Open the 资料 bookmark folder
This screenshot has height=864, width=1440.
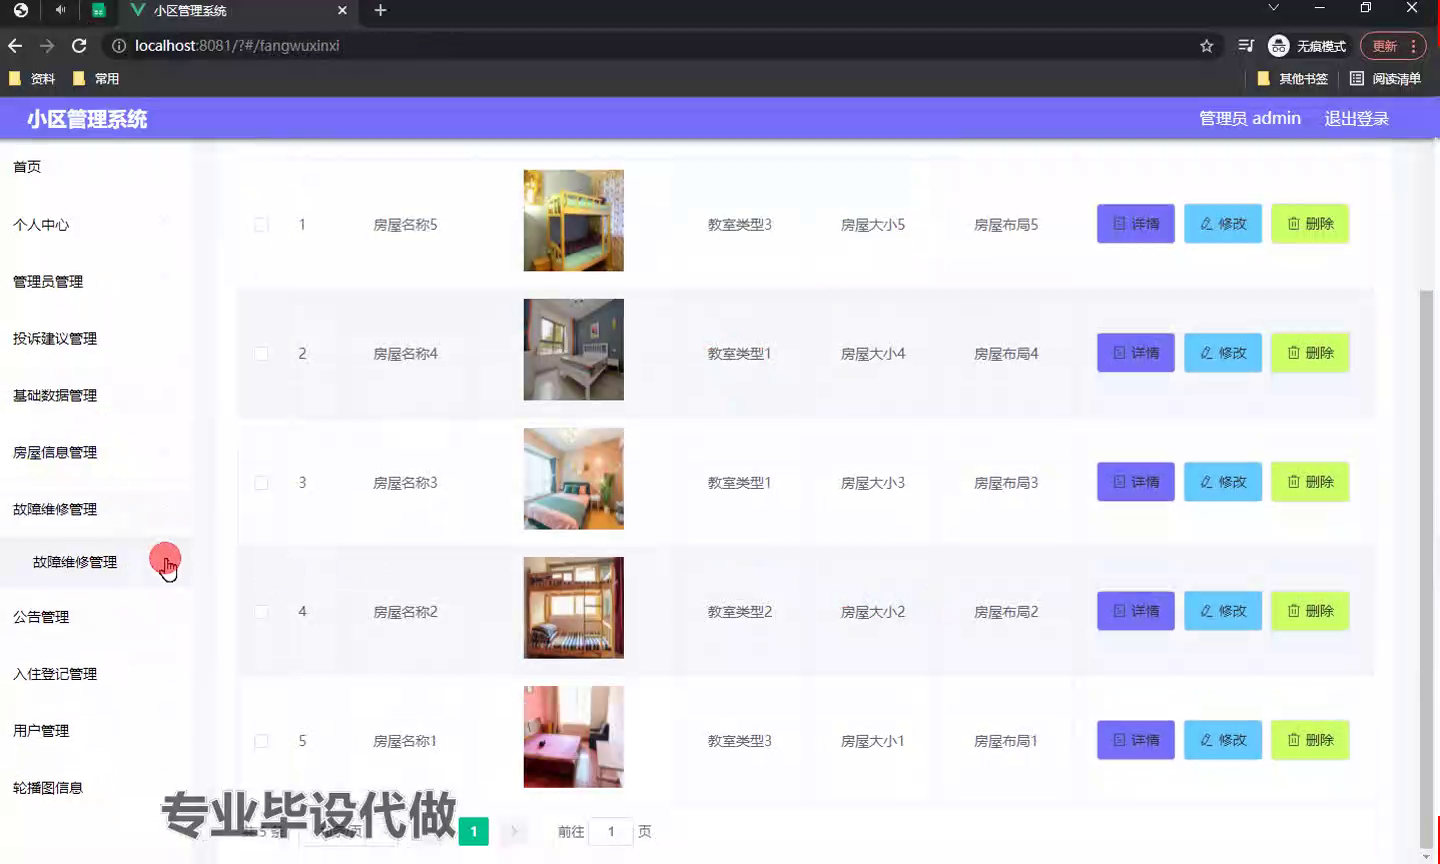pos(32,79)
